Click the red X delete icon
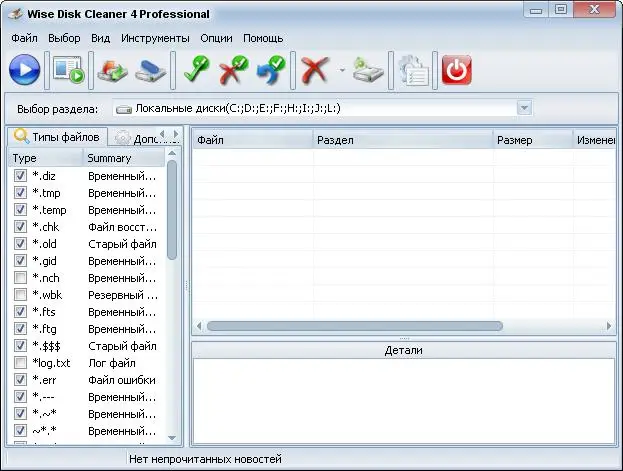 [315, 70]
